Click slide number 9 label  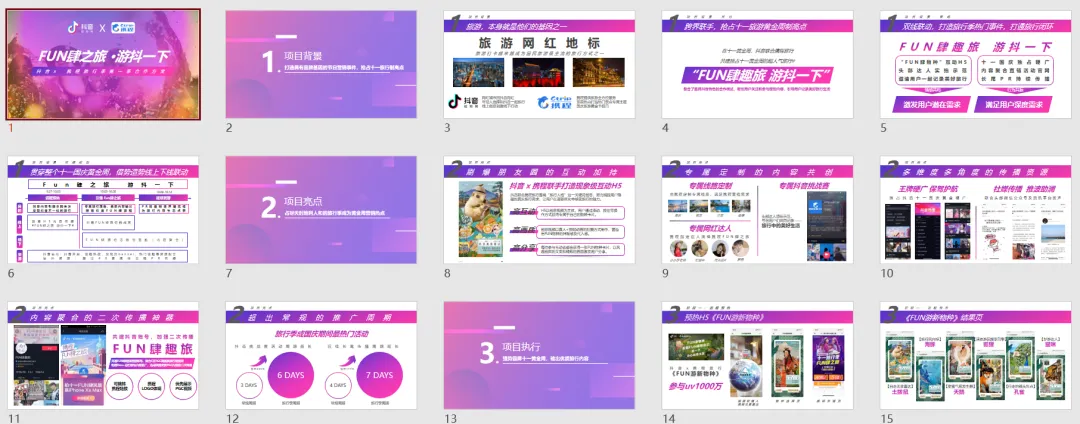pos(665,273)
